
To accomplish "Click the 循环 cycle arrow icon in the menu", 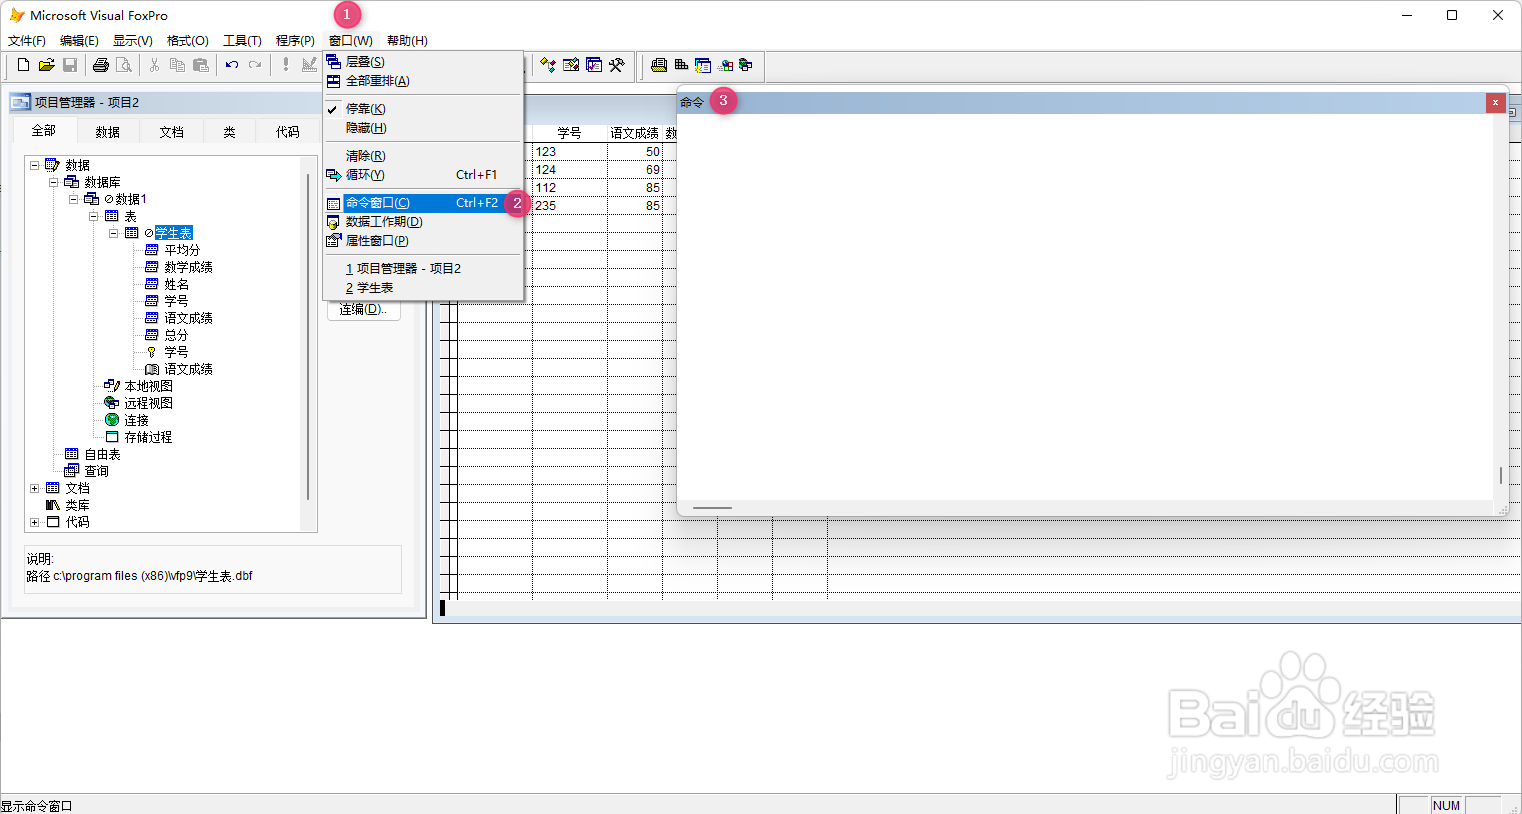I will point(334,175).
